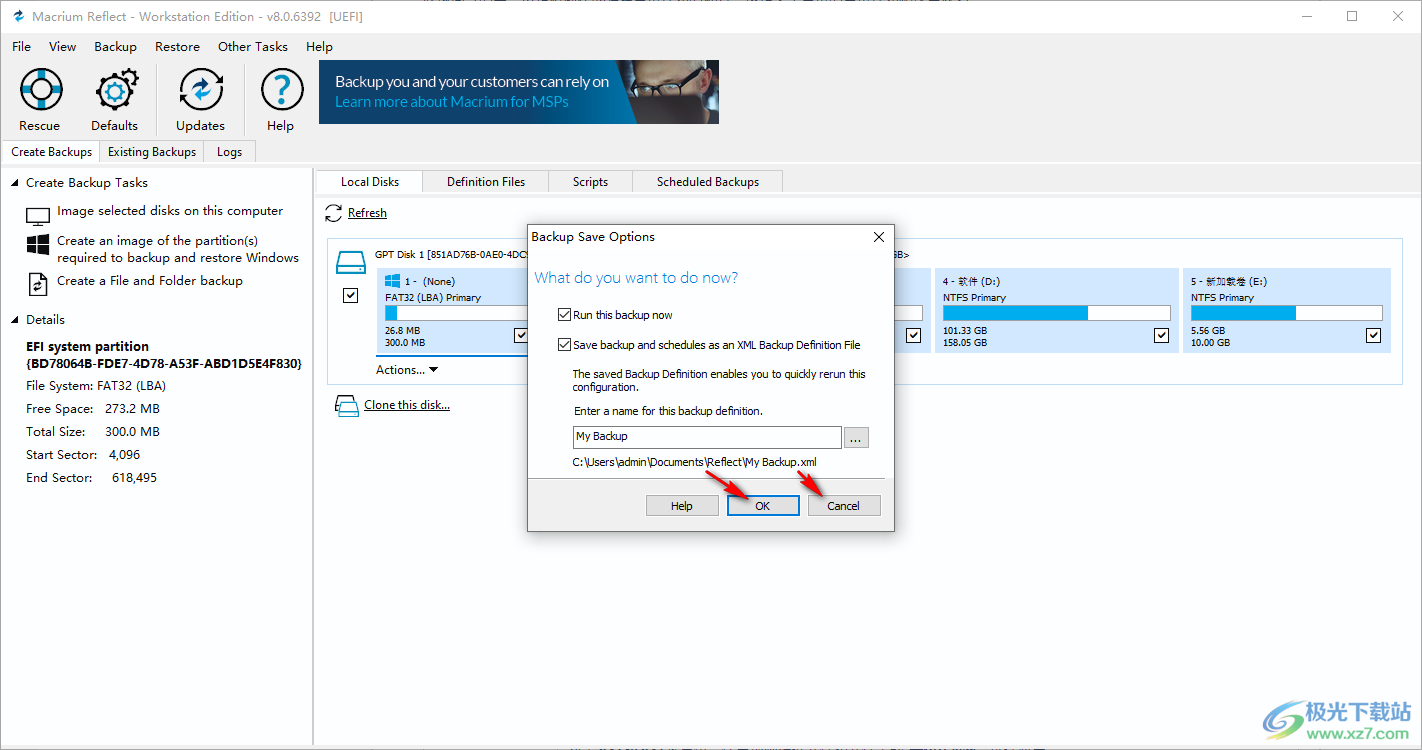Open the Rescue media tool

tap(40, 90)
